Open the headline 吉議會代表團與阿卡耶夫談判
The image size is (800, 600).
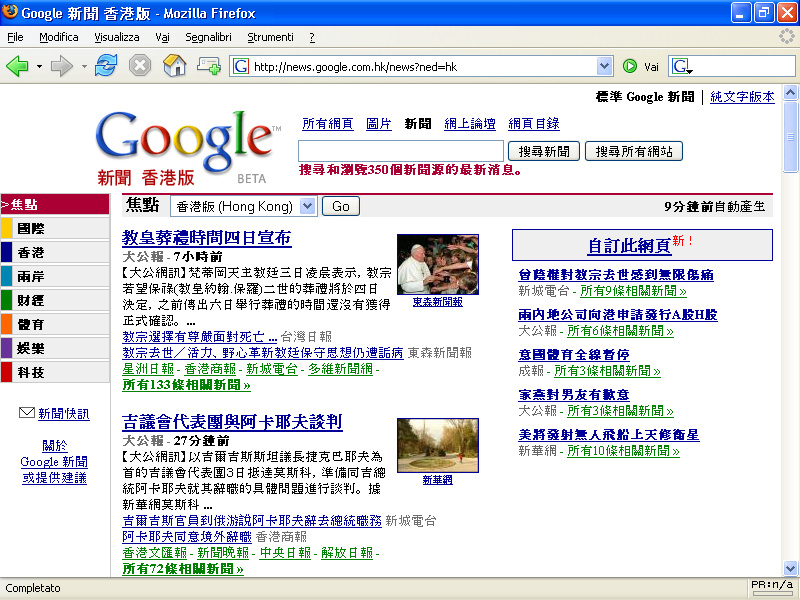[232, 422]
